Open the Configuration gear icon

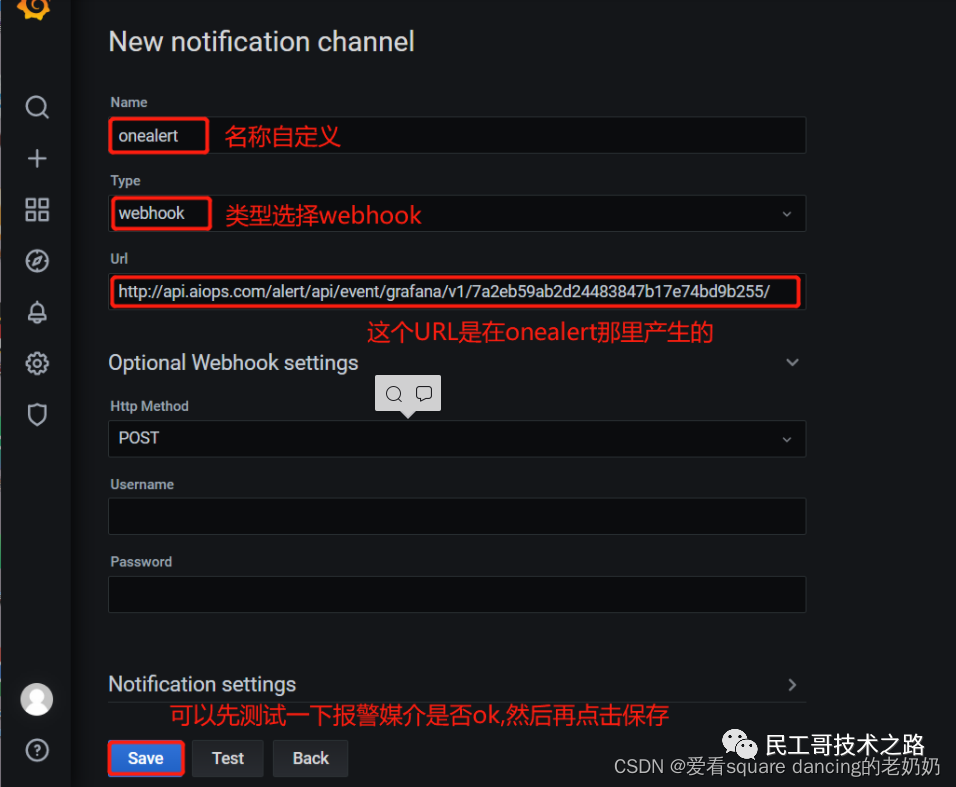37,363
